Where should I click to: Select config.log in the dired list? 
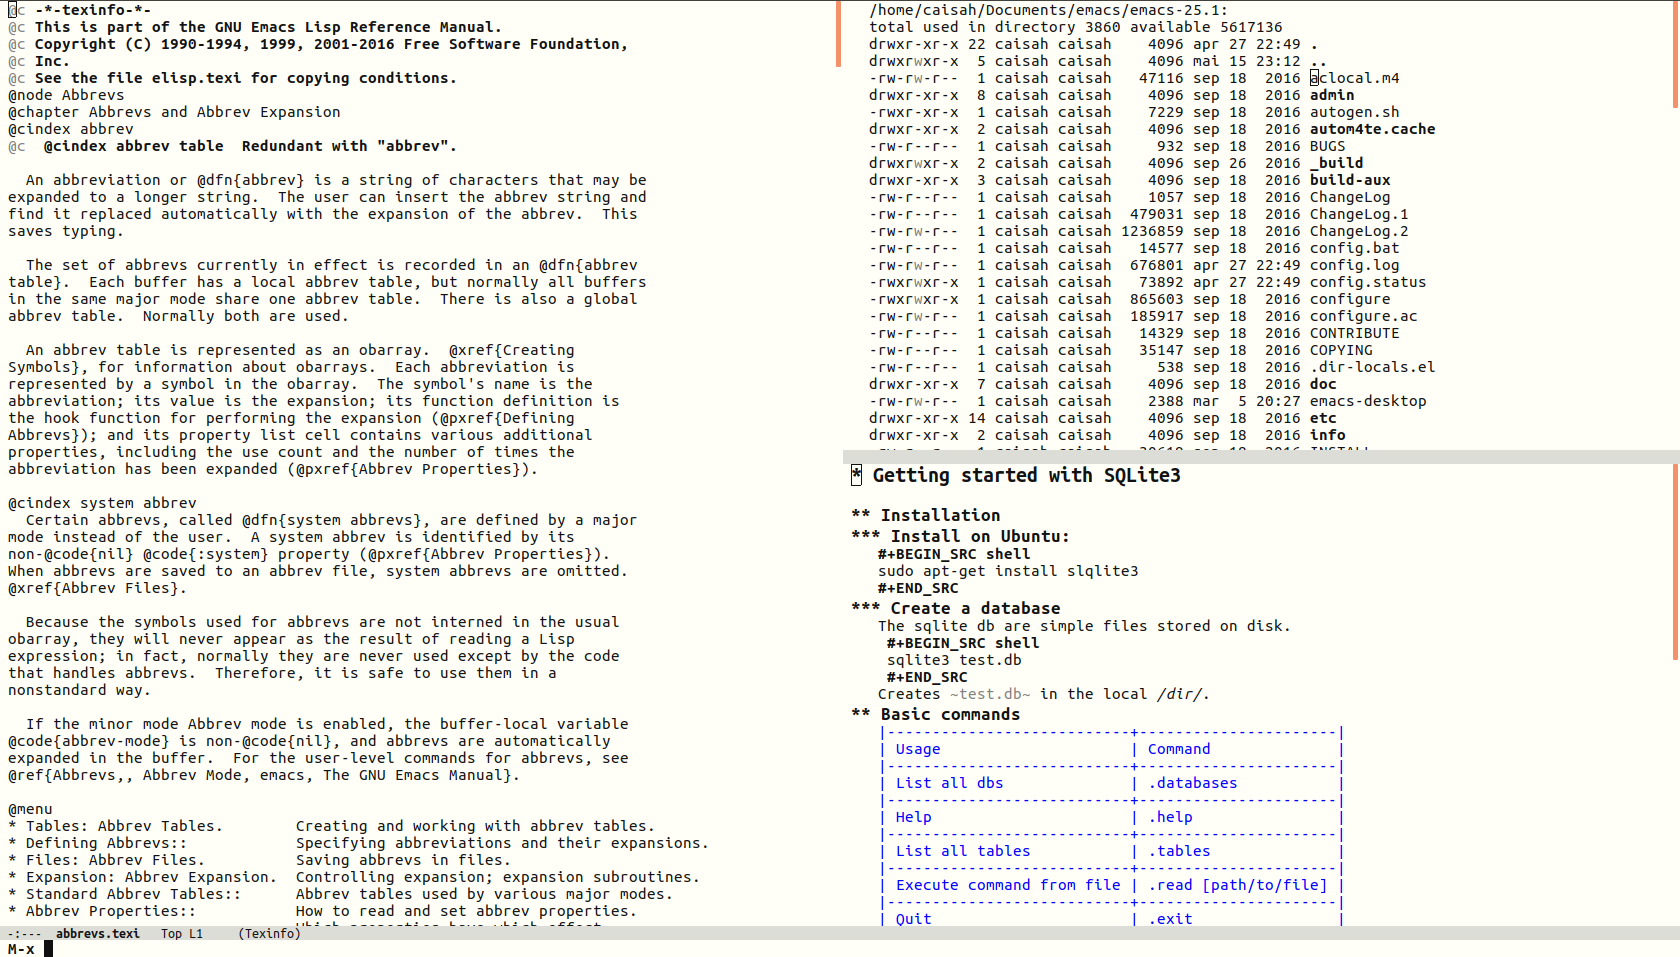point(1355,265)
